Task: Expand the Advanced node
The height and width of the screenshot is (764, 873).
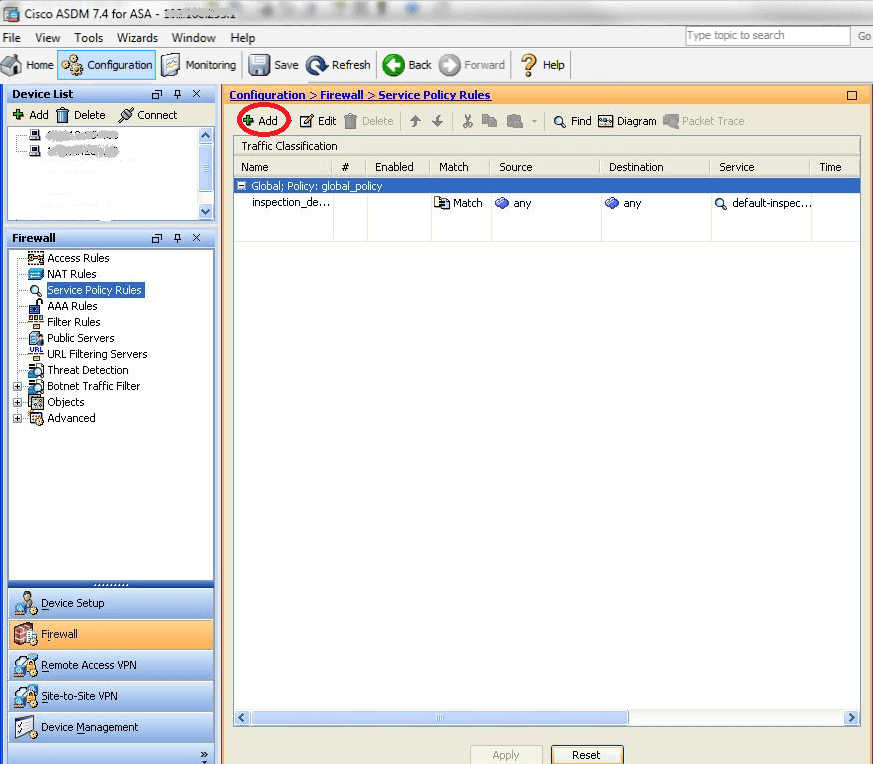Action: pyautogui.click(x=17, y=418)
